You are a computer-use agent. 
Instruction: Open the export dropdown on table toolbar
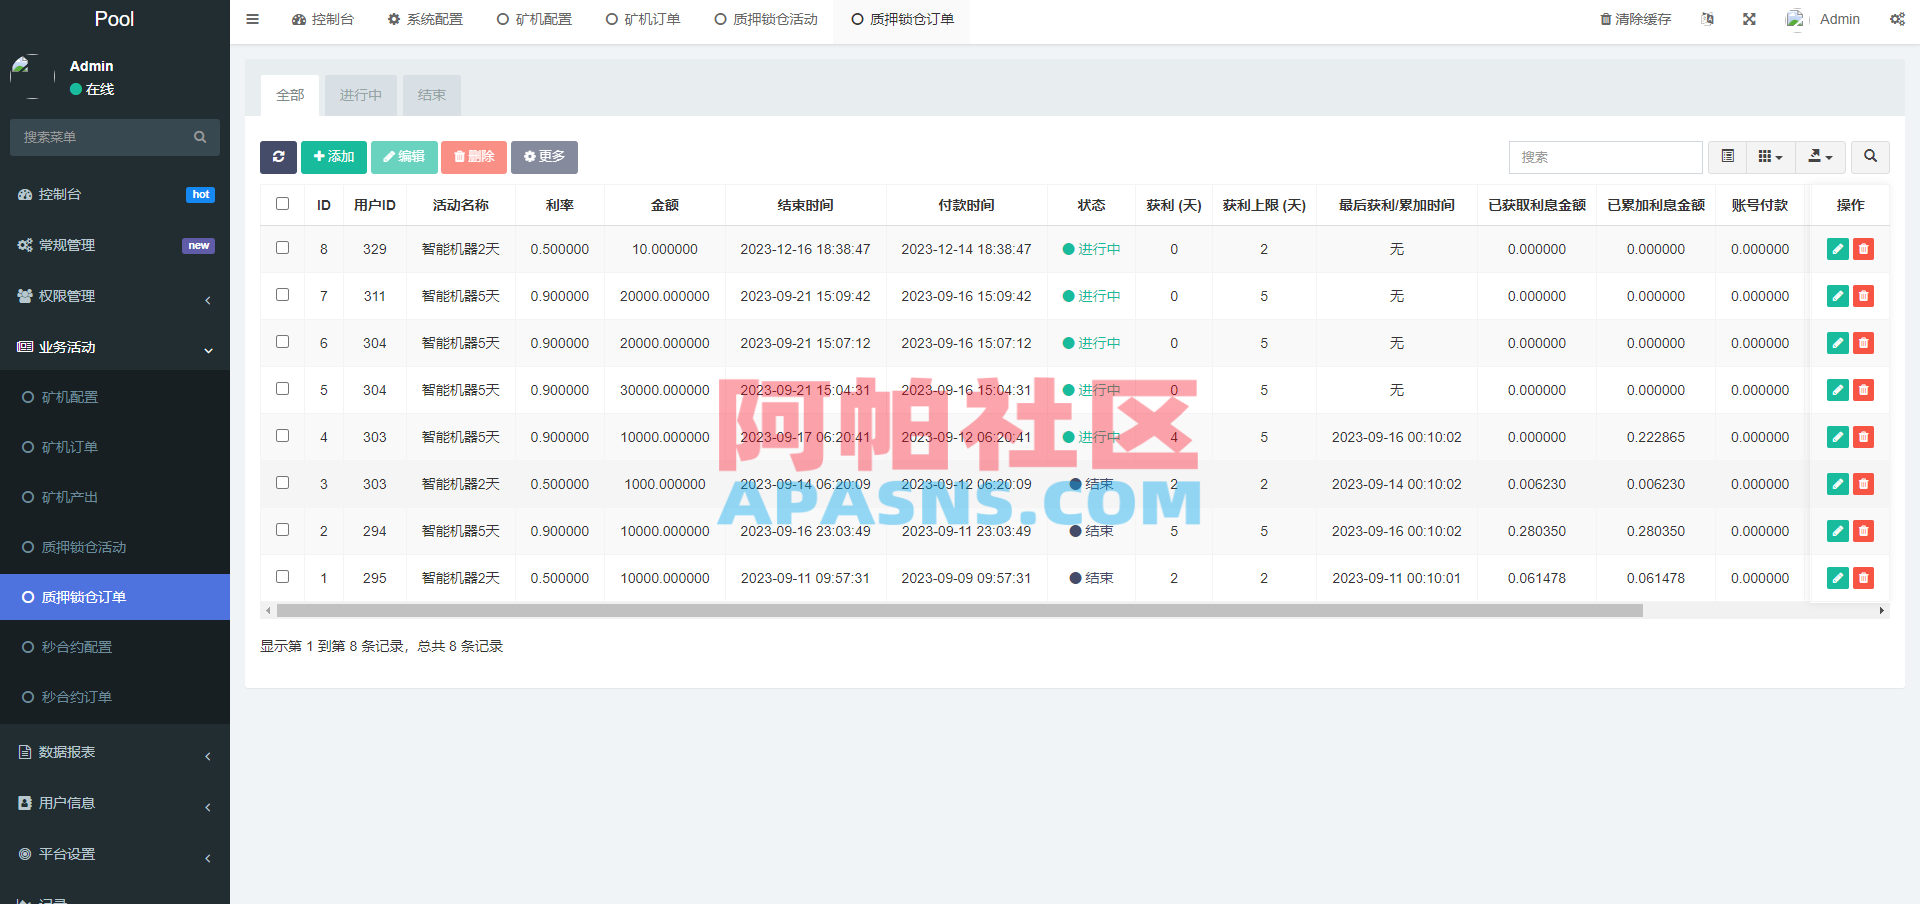click(x=1819, y=157)
